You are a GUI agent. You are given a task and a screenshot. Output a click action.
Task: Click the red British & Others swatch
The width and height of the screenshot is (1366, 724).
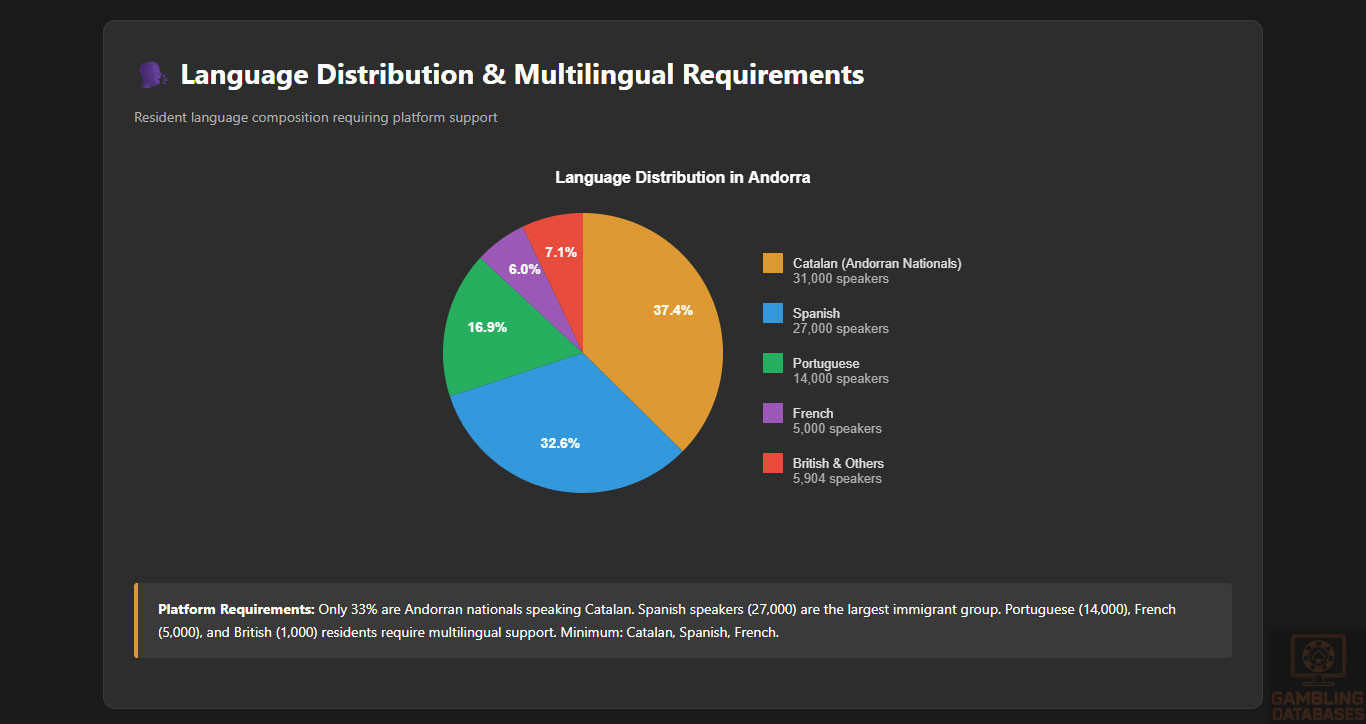tap(773, 463)
